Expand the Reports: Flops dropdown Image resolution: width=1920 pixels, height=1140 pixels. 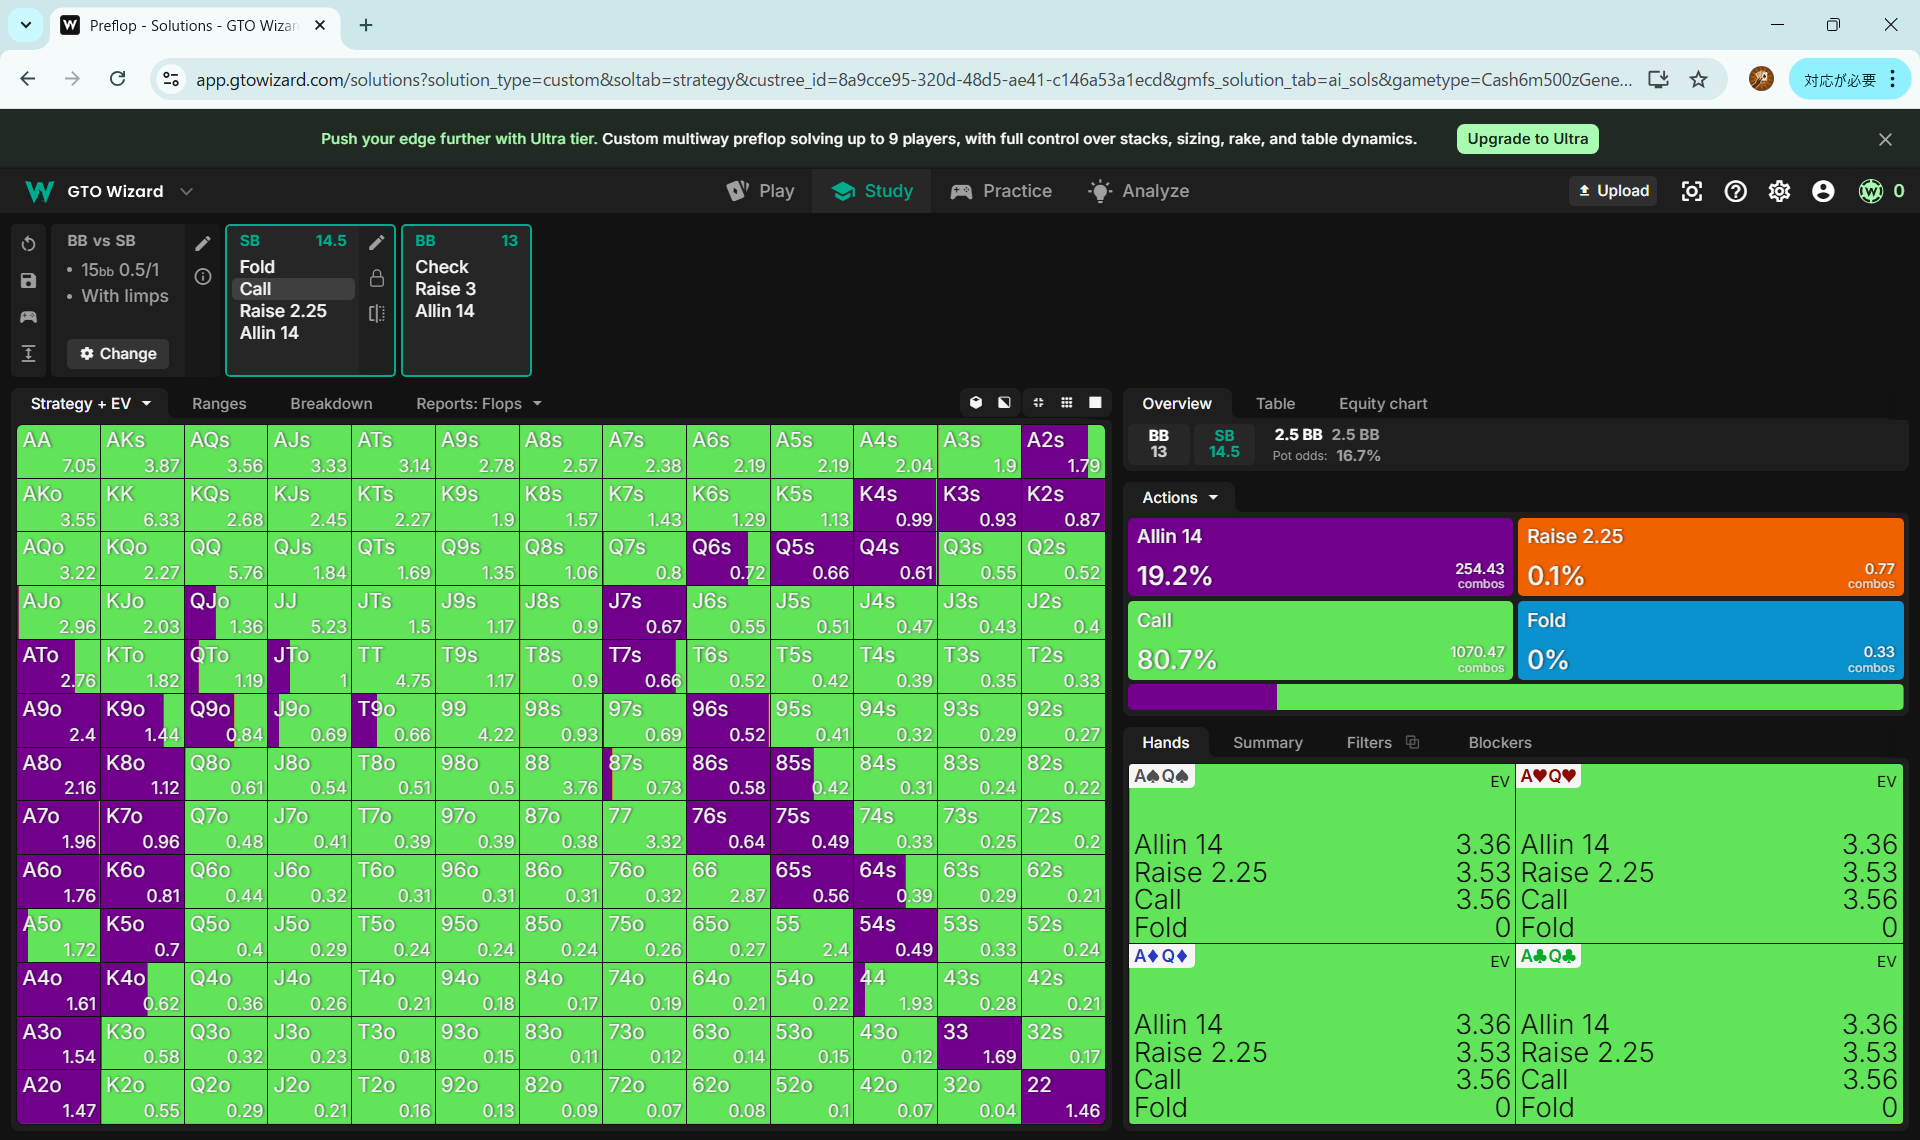click(x=478, y=404)
